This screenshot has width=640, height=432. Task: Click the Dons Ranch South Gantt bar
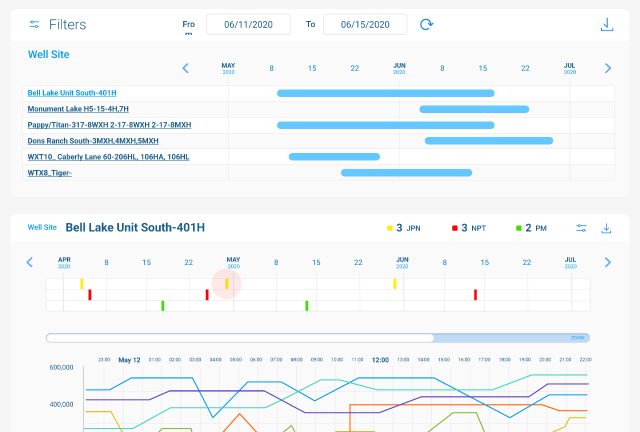pos(489,141)
